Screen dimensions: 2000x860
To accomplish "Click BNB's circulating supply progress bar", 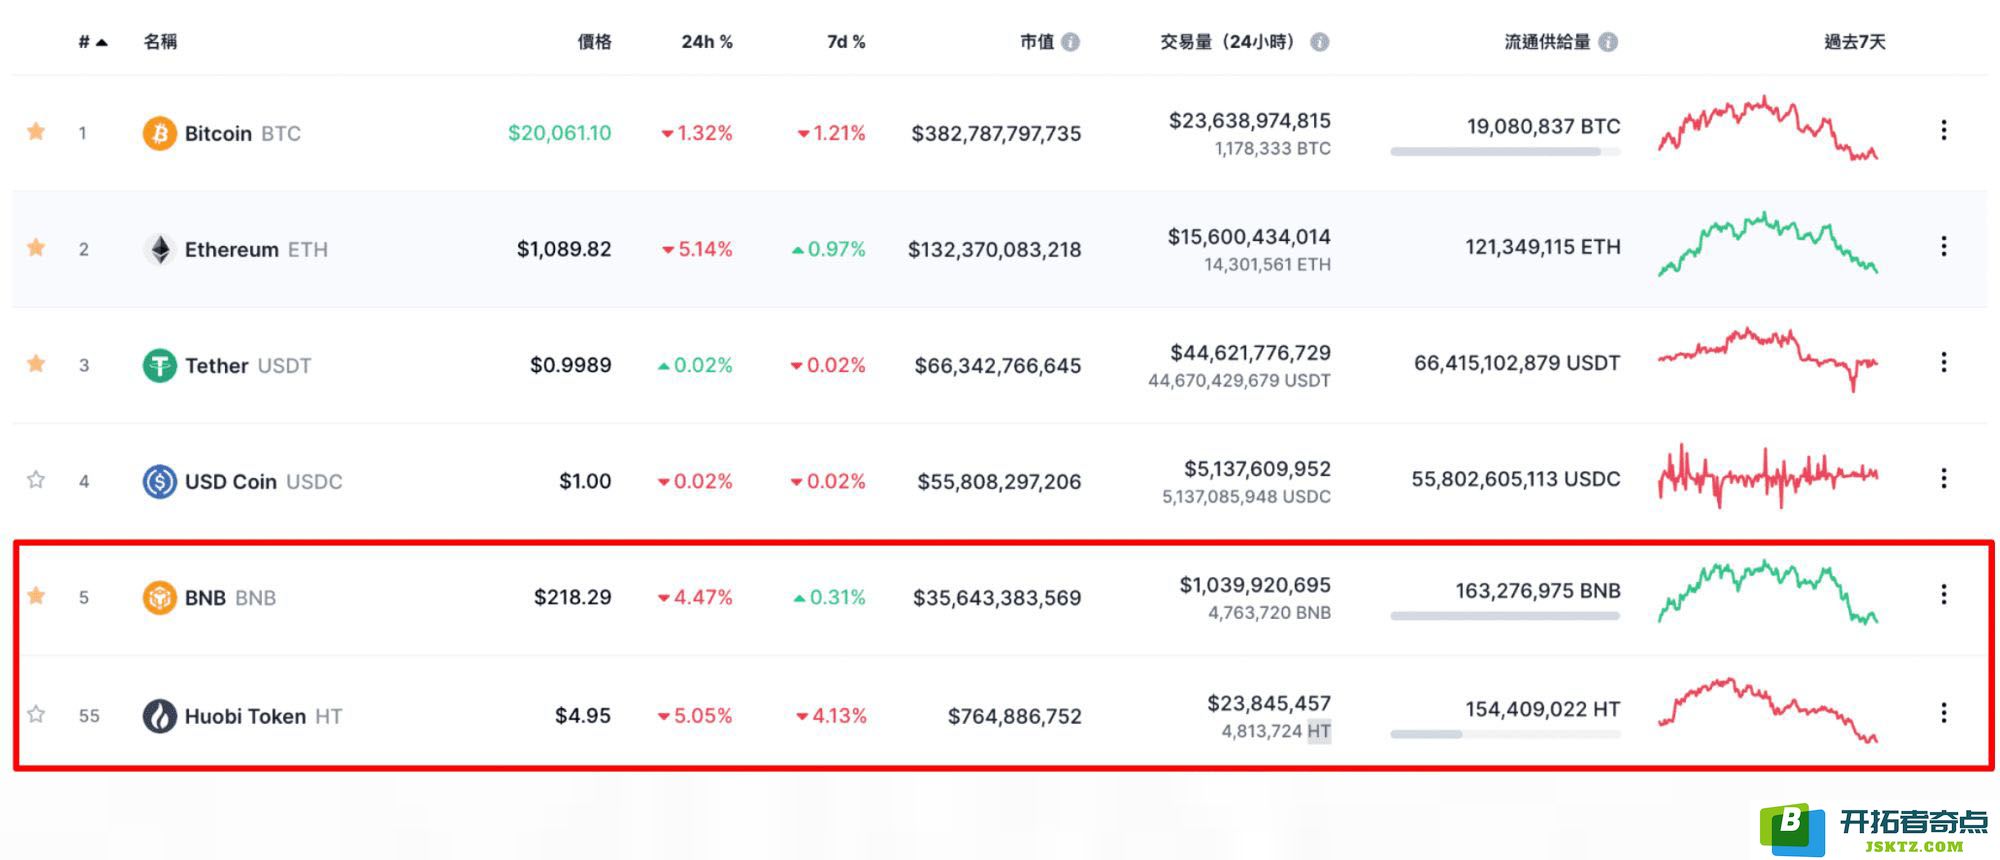I will click(x=1505, y=616).
